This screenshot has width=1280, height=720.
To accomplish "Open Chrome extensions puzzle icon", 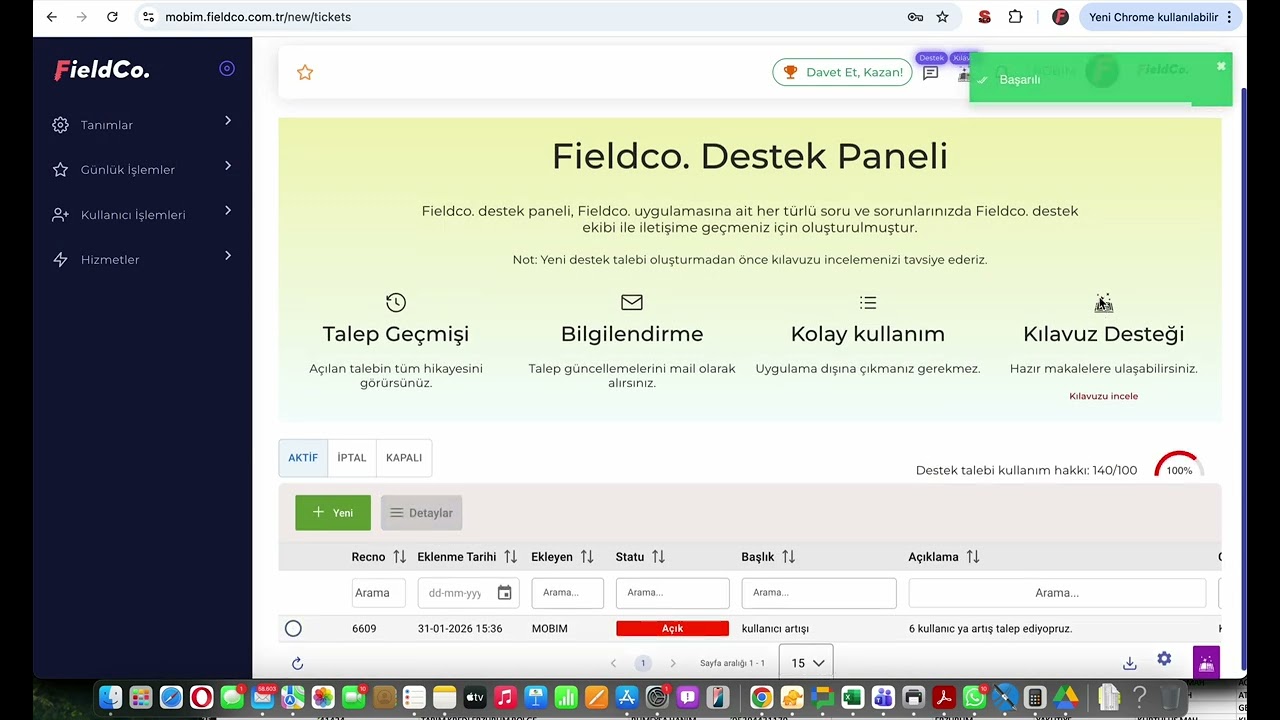I will pyautogui.click(x=1015, y=17).
